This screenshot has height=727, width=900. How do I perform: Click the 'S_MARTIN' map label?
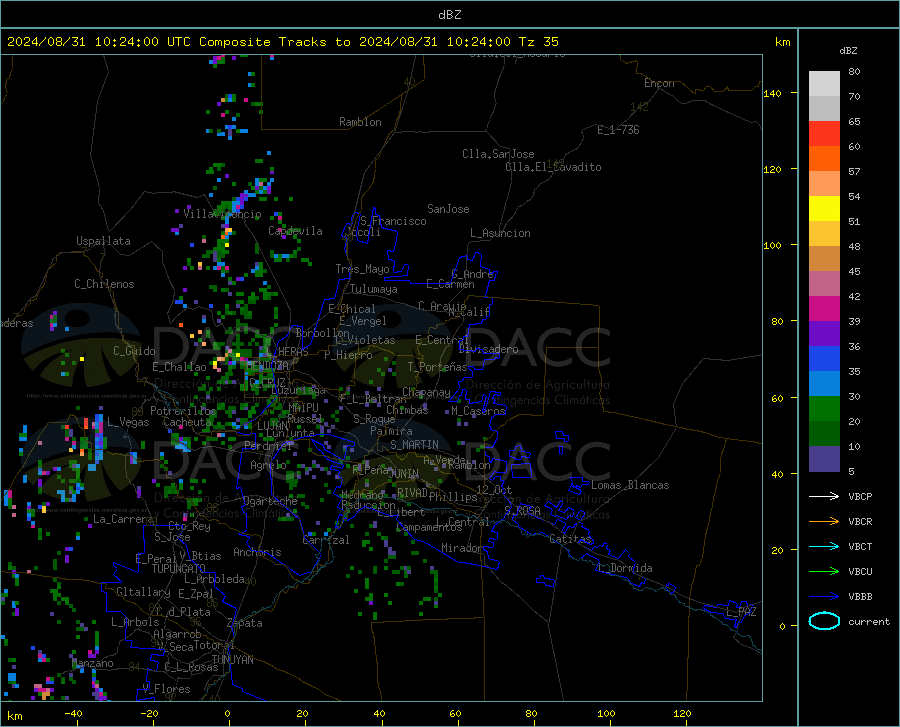pyautogui.click(x=414, y=445)
